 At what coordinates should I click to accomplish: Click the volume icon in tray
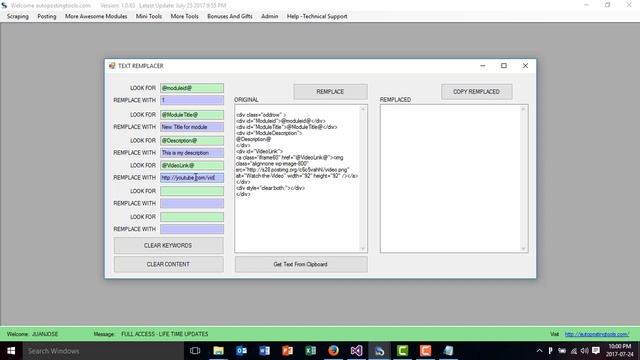click(584, 351)
